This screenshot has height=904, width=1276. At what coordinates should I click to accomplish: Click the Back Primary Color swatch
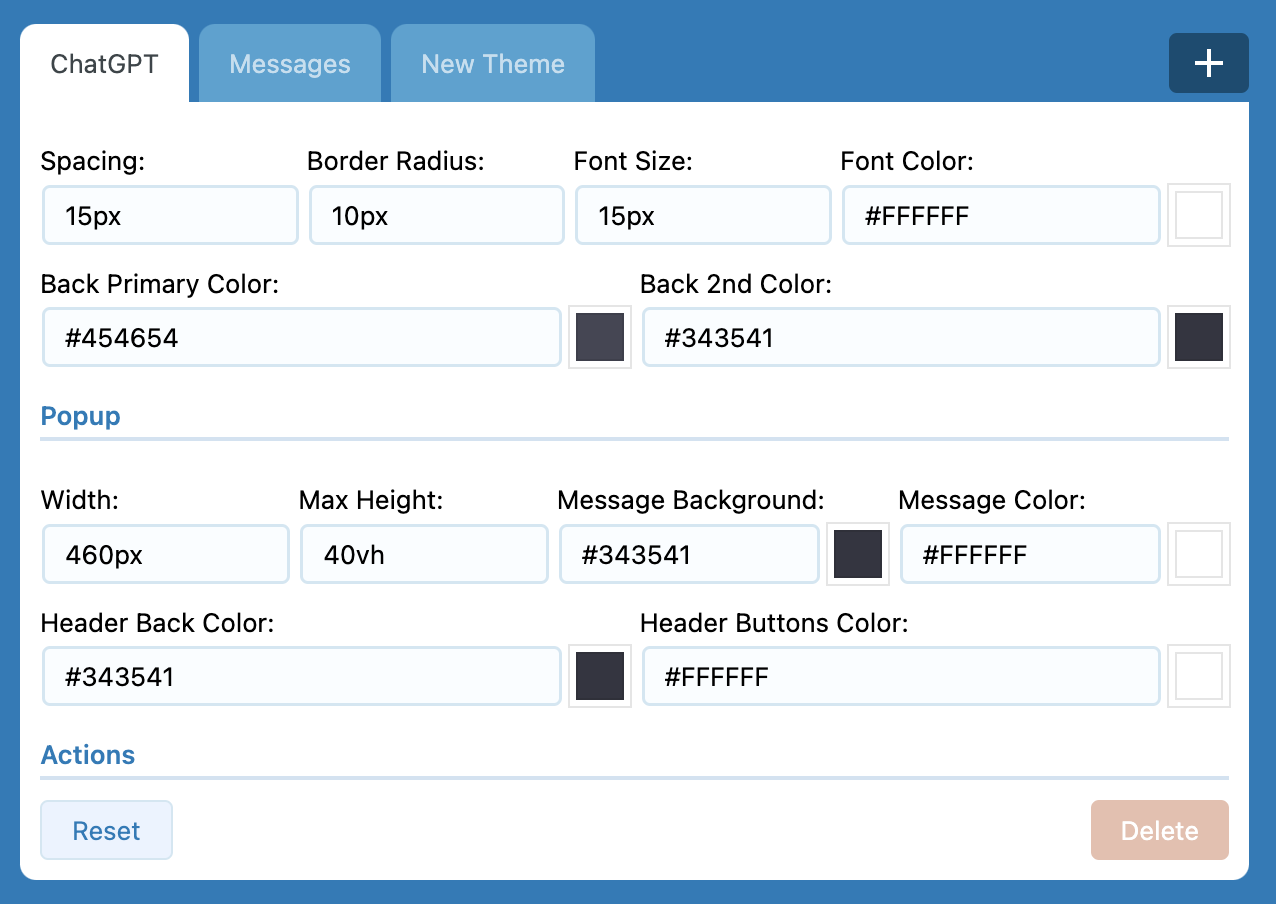599,337
